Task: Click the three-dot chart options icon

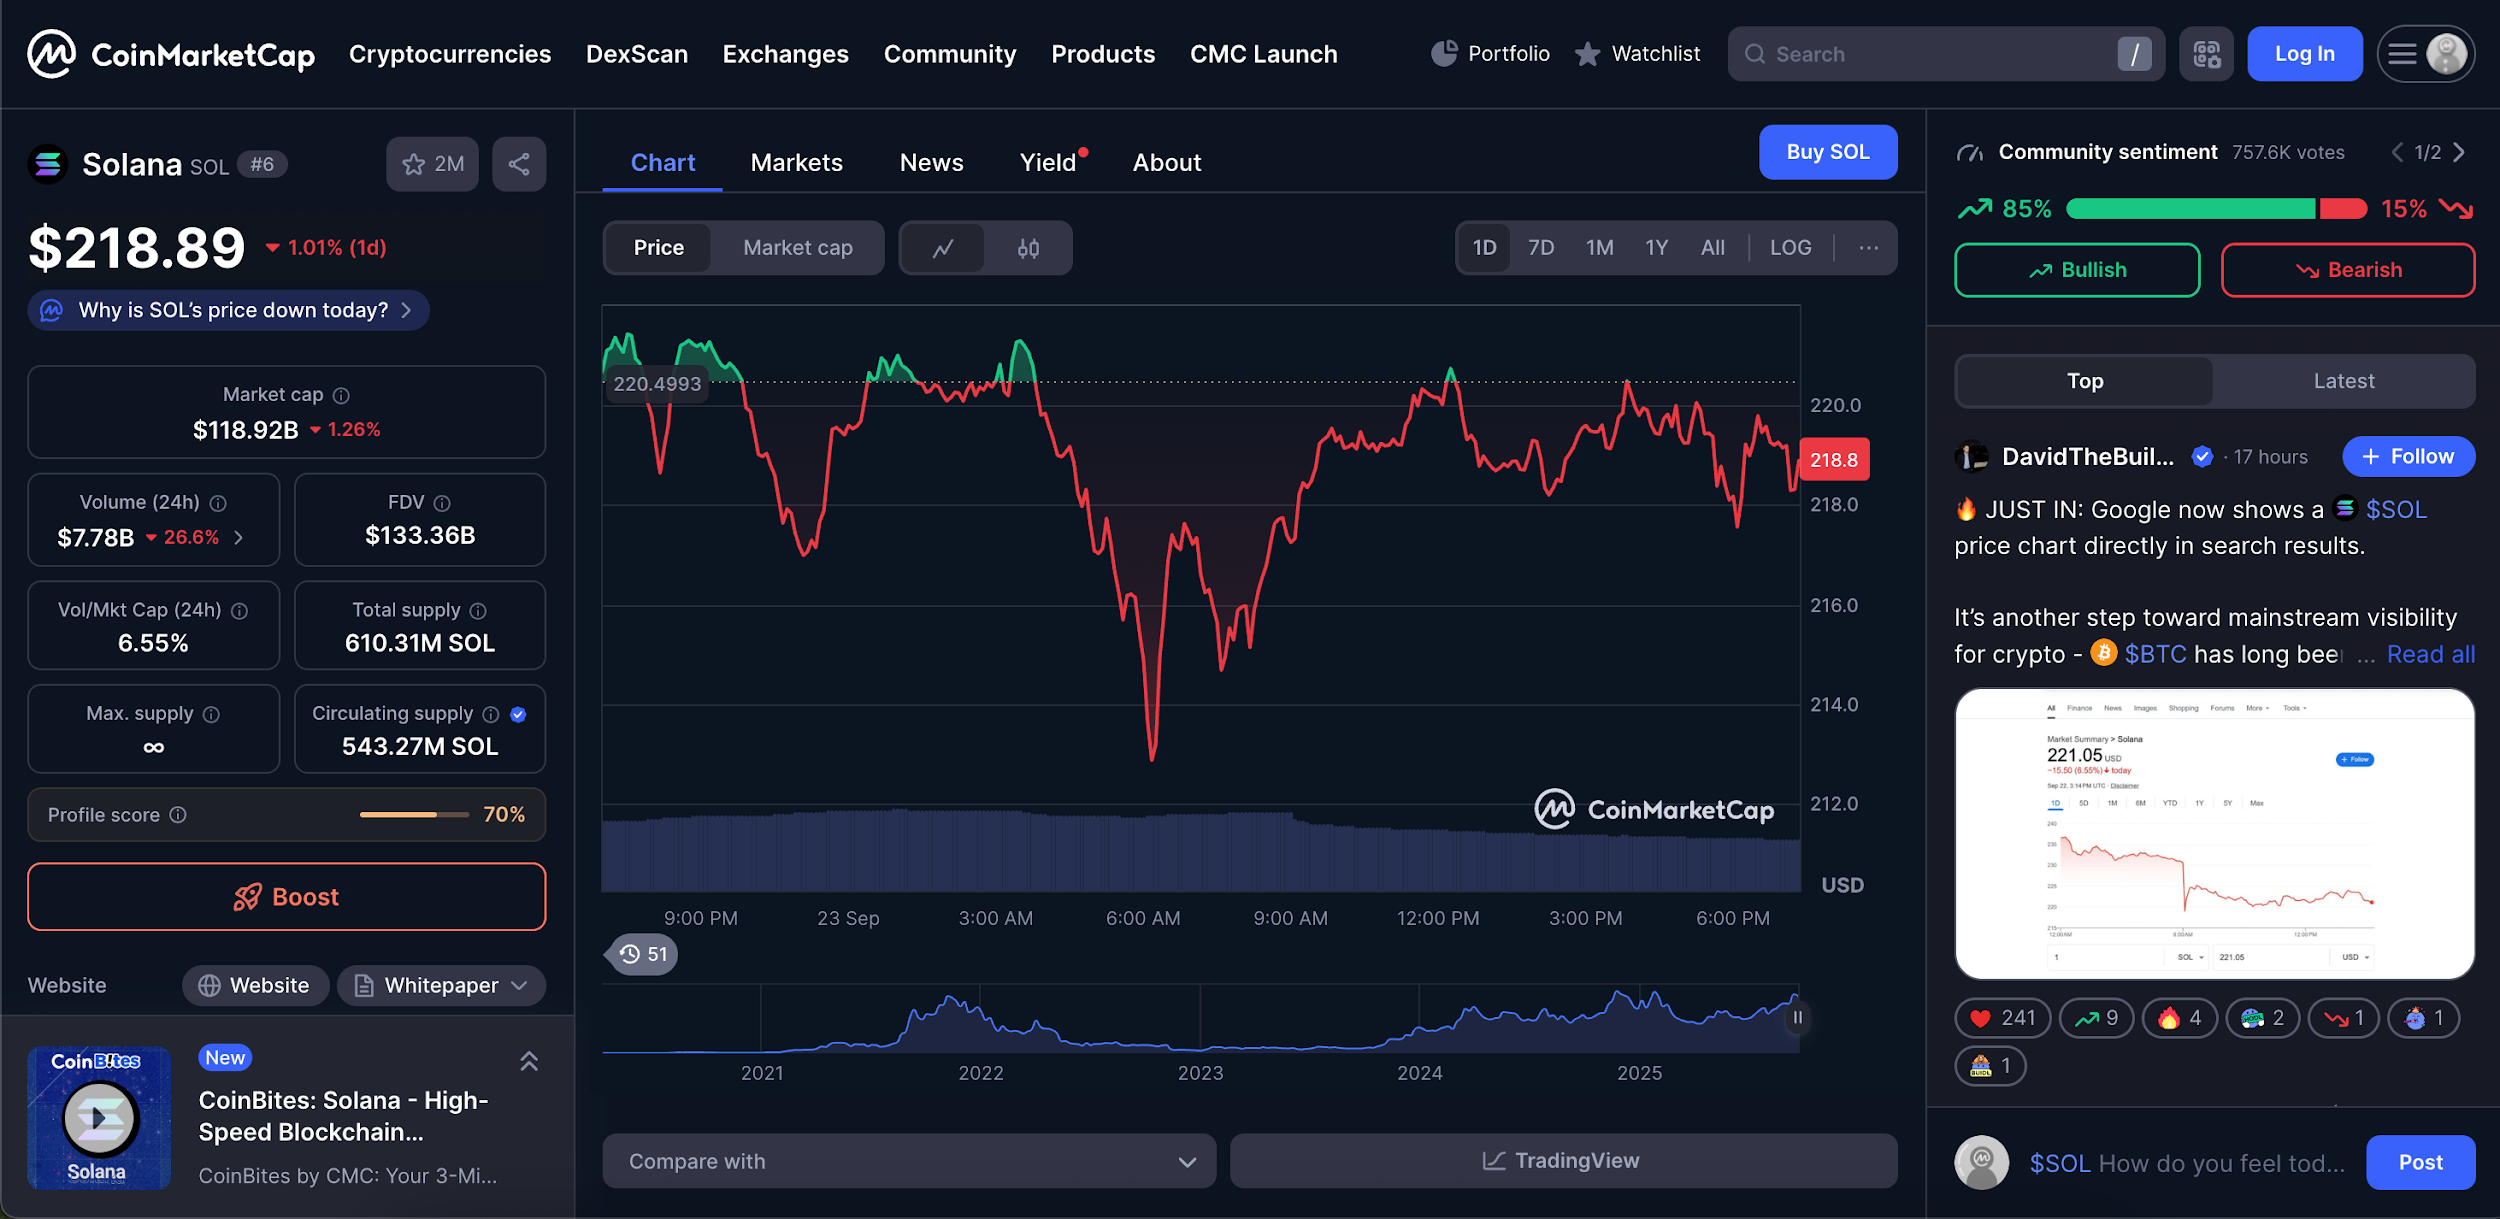Action: [x=1868, y=247]
